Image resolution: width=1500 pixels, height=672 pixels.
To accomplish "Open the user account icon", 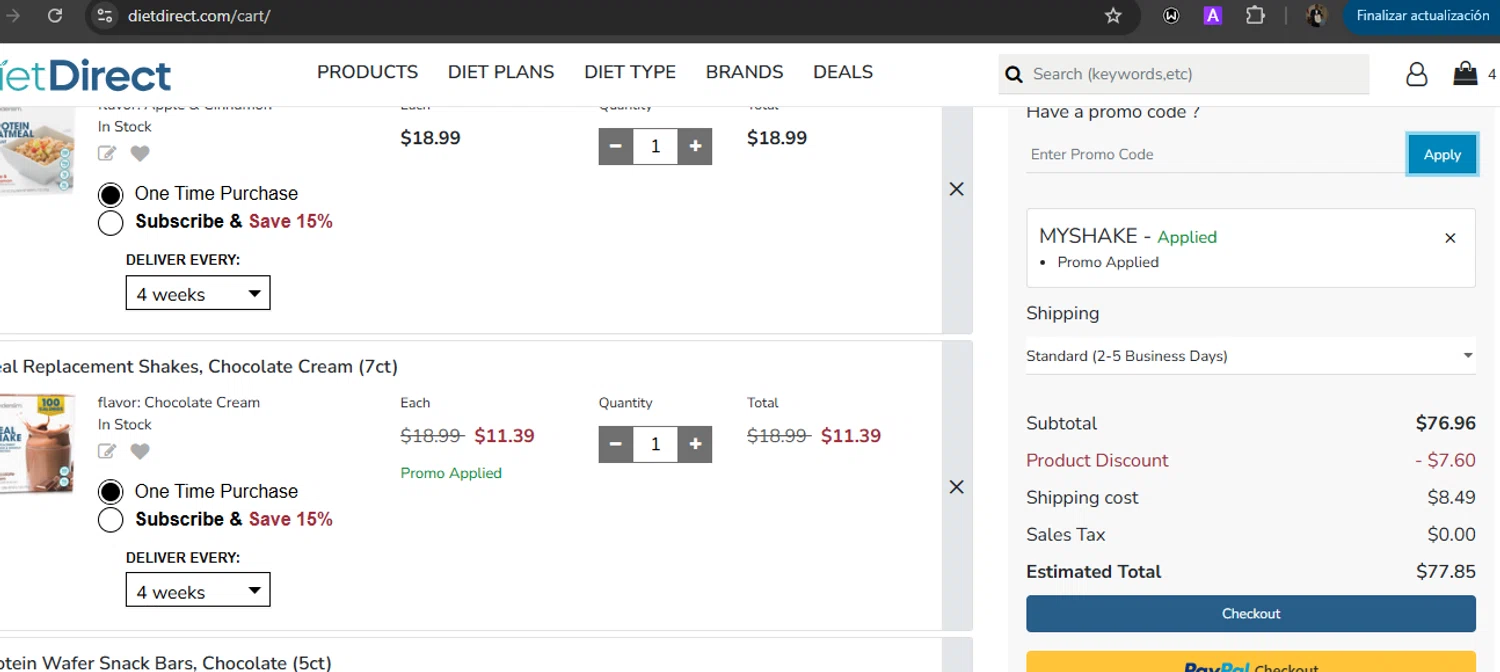I will 1416,74.
